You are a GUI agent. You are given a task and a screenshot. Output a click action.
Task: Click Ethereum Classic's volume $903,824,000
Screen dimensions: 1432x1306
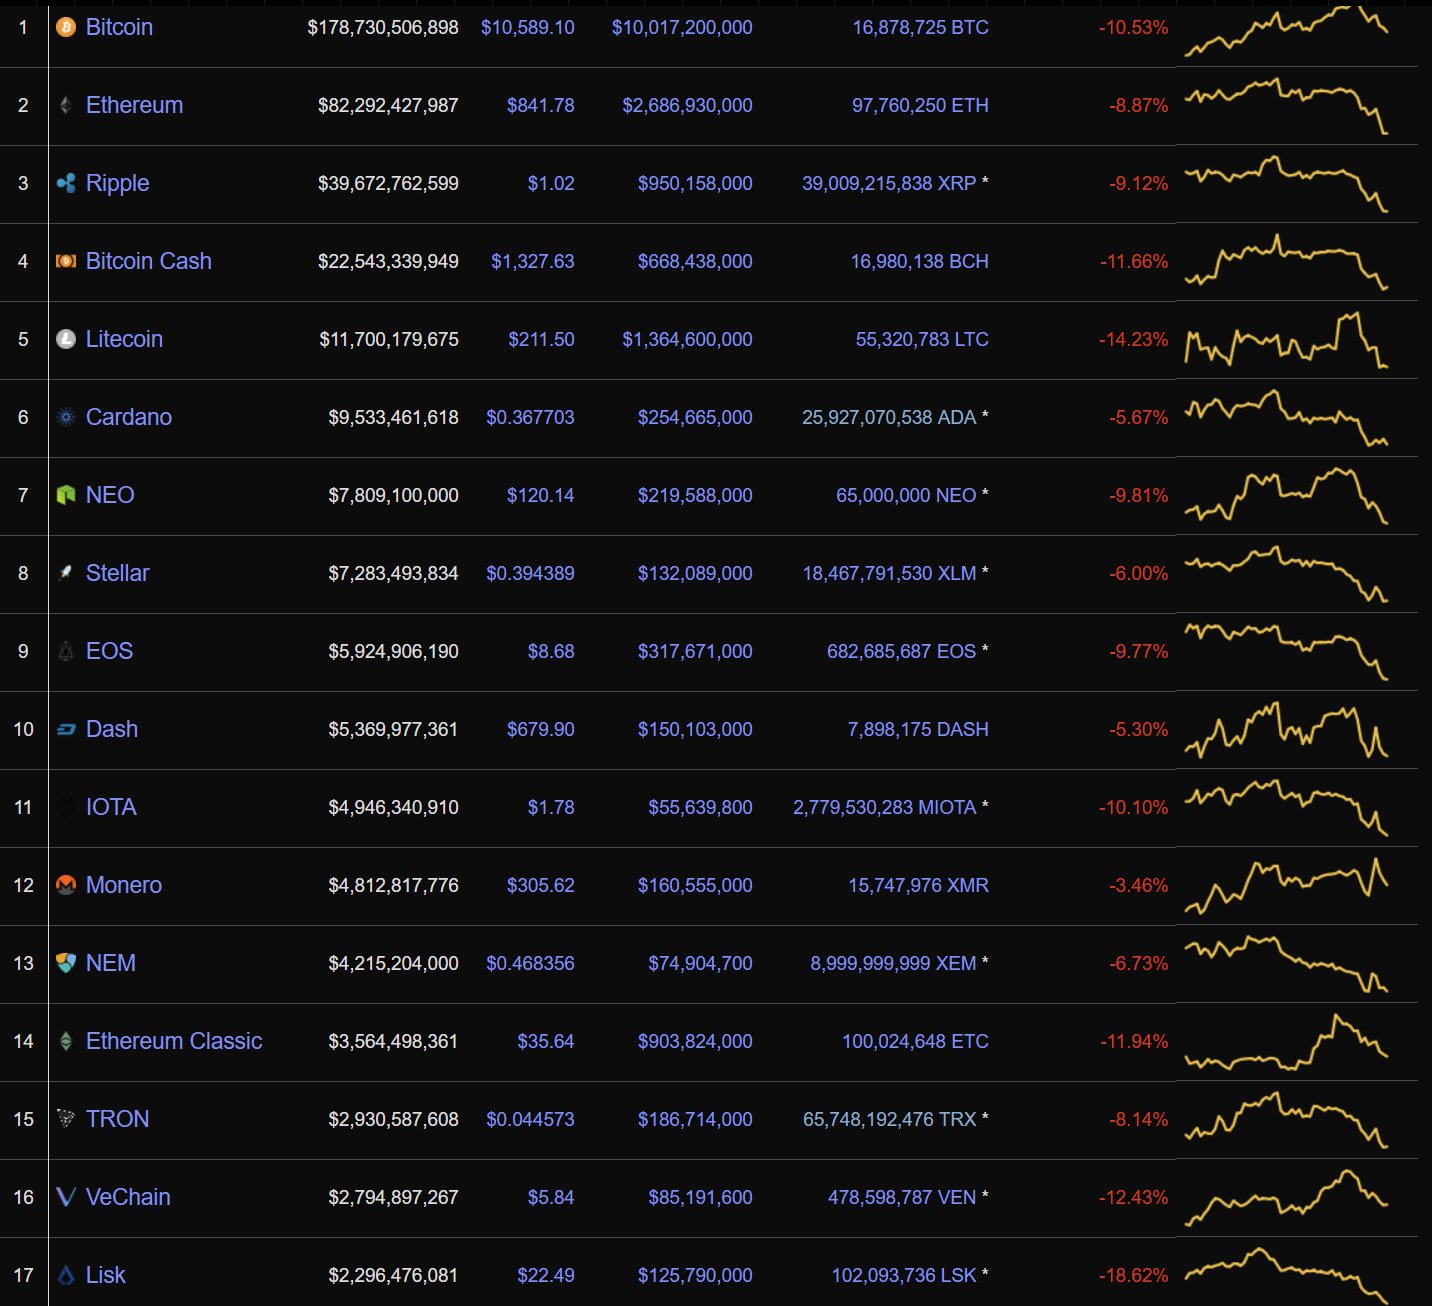(x=695, y=1041)
